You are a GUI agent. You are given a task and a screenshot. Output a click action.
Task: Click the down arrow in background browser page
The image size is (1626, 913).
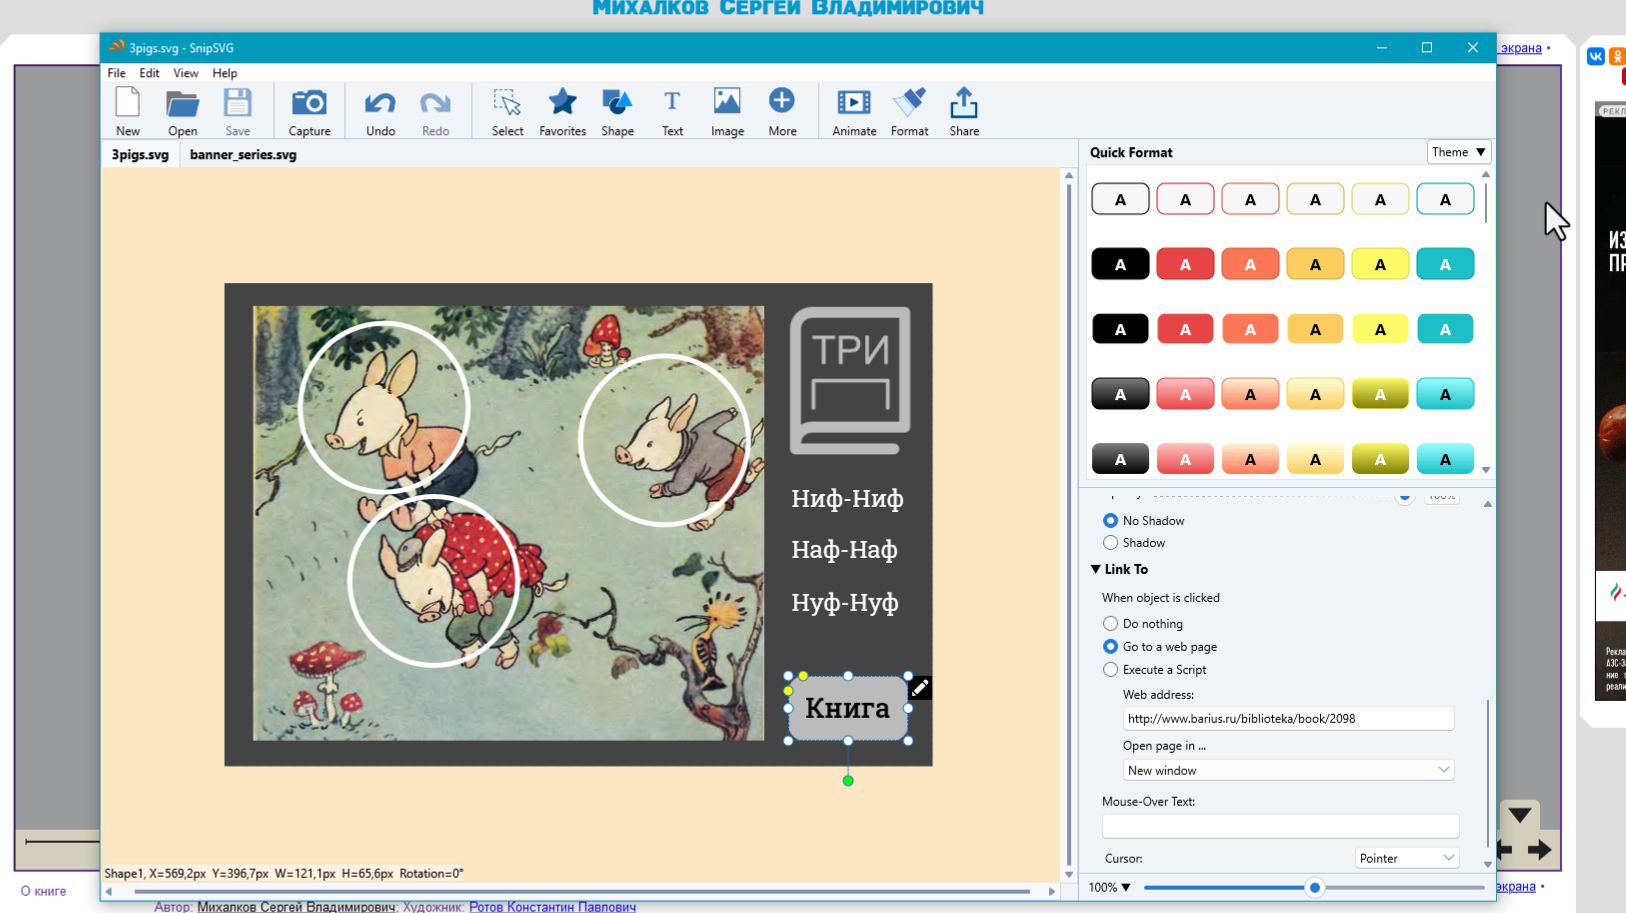tap(1520, 815)
